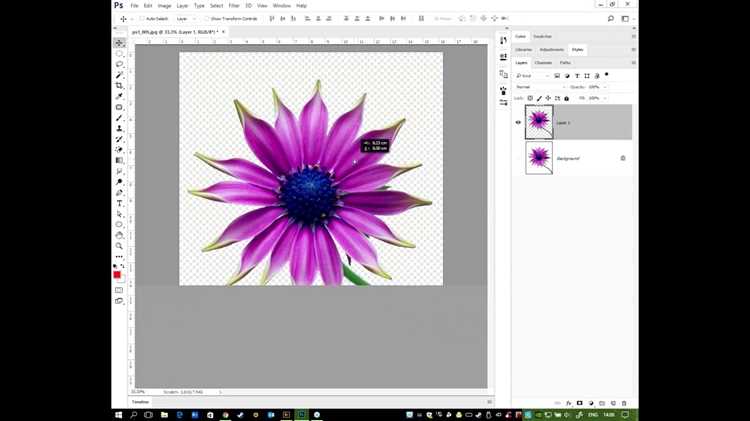Open the layer Opacity dropdown arrow

605,87
